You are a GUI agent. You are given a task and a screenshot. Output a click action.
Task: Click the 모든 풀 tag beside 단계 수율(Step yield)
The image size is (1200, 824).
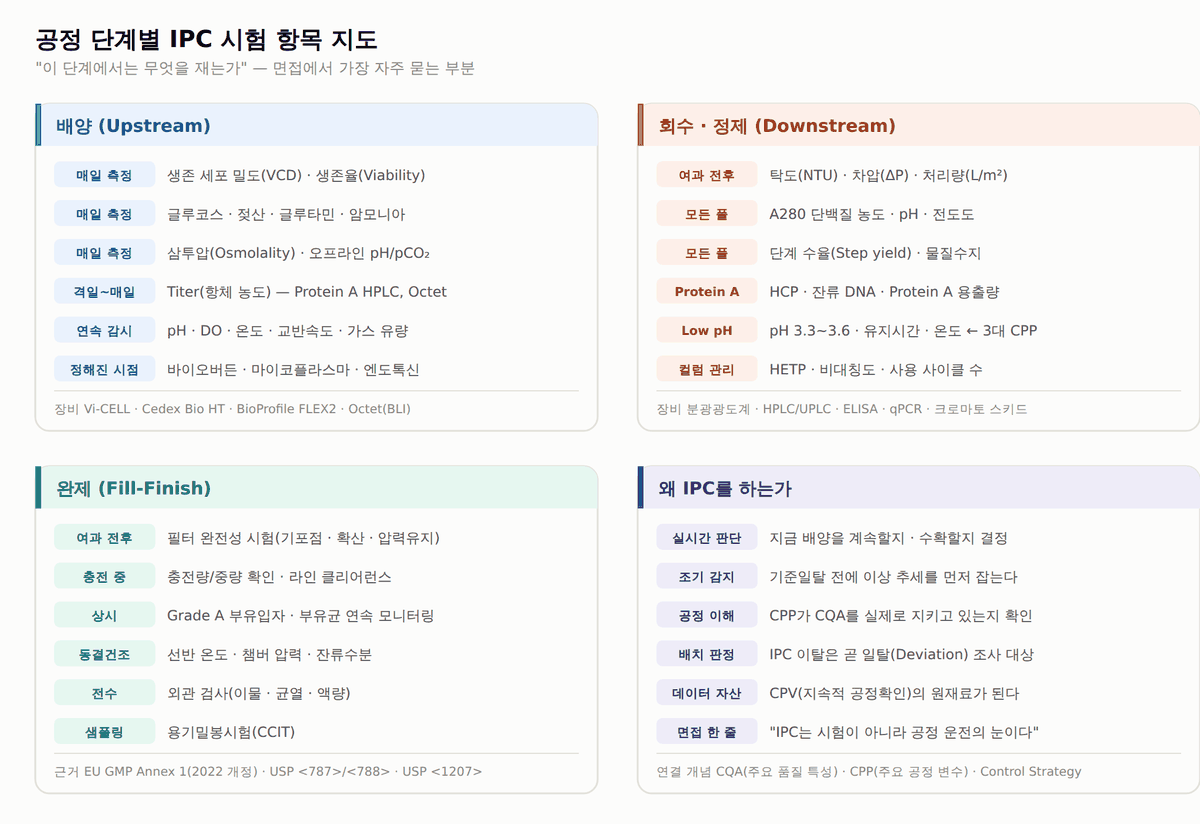[707, 253]
